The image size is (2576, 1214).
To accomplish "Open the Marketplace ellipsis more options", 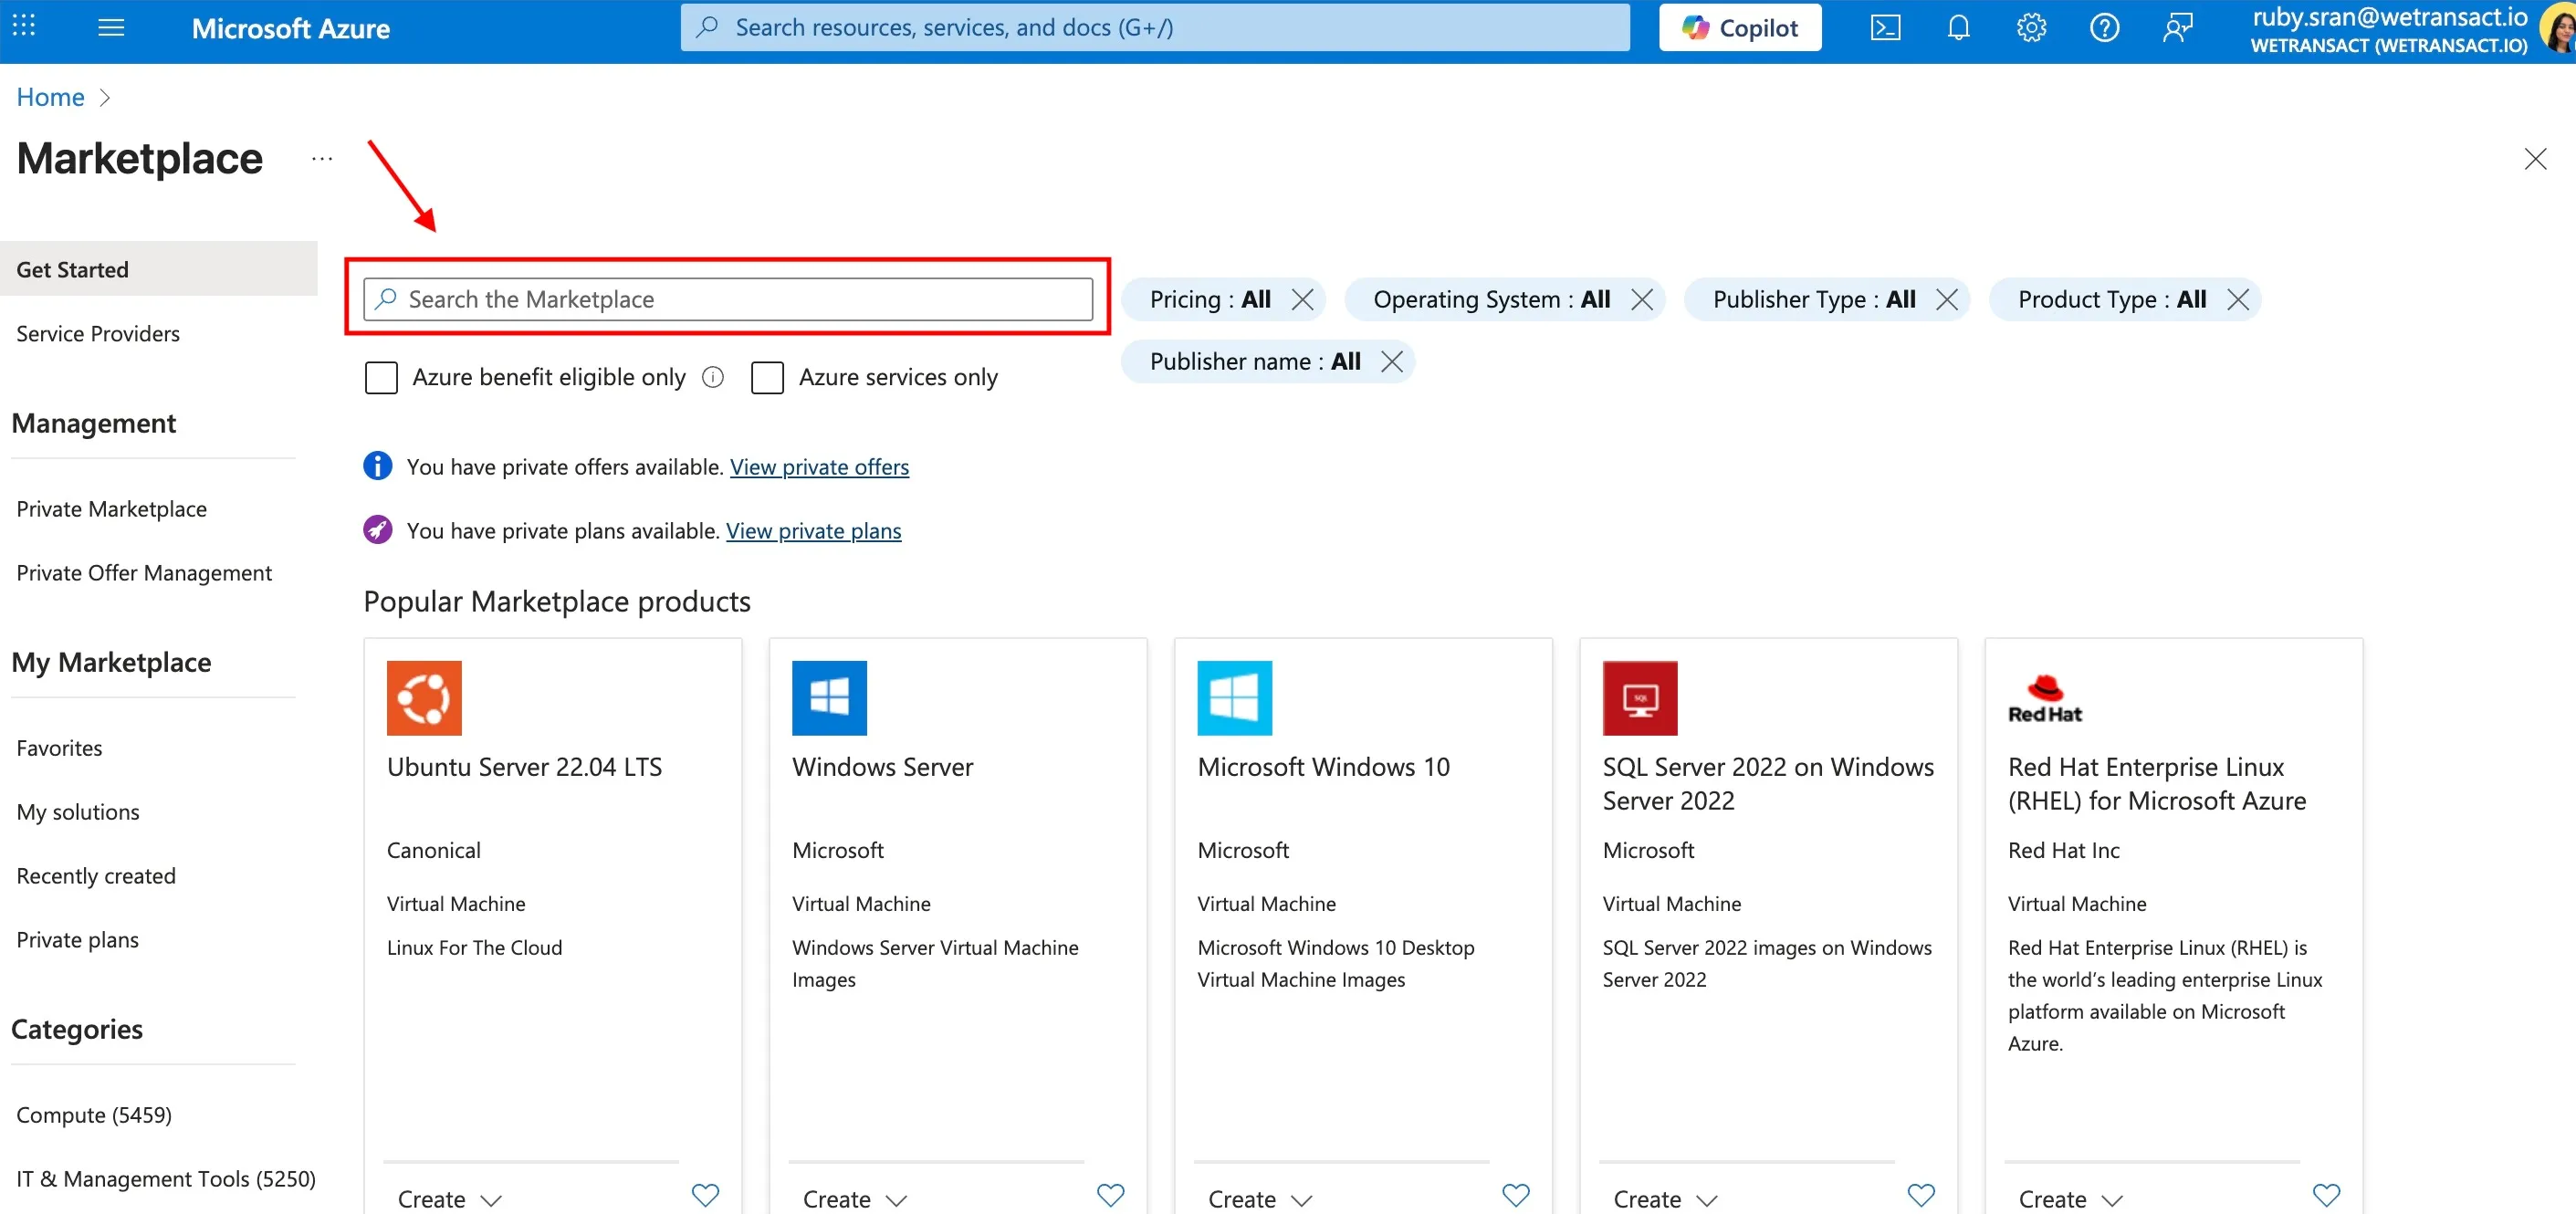I will (x=321, y=159).
